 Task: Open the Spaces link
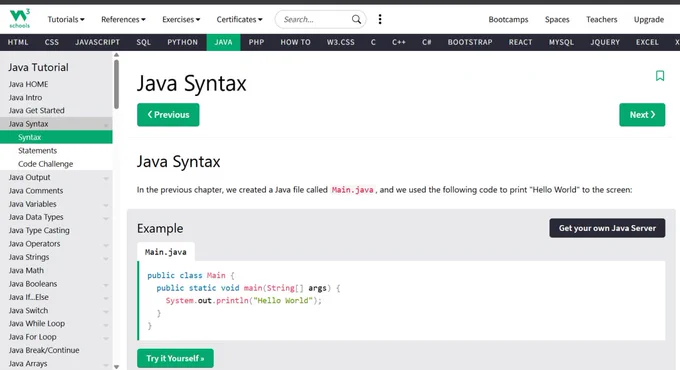[557, 19]
